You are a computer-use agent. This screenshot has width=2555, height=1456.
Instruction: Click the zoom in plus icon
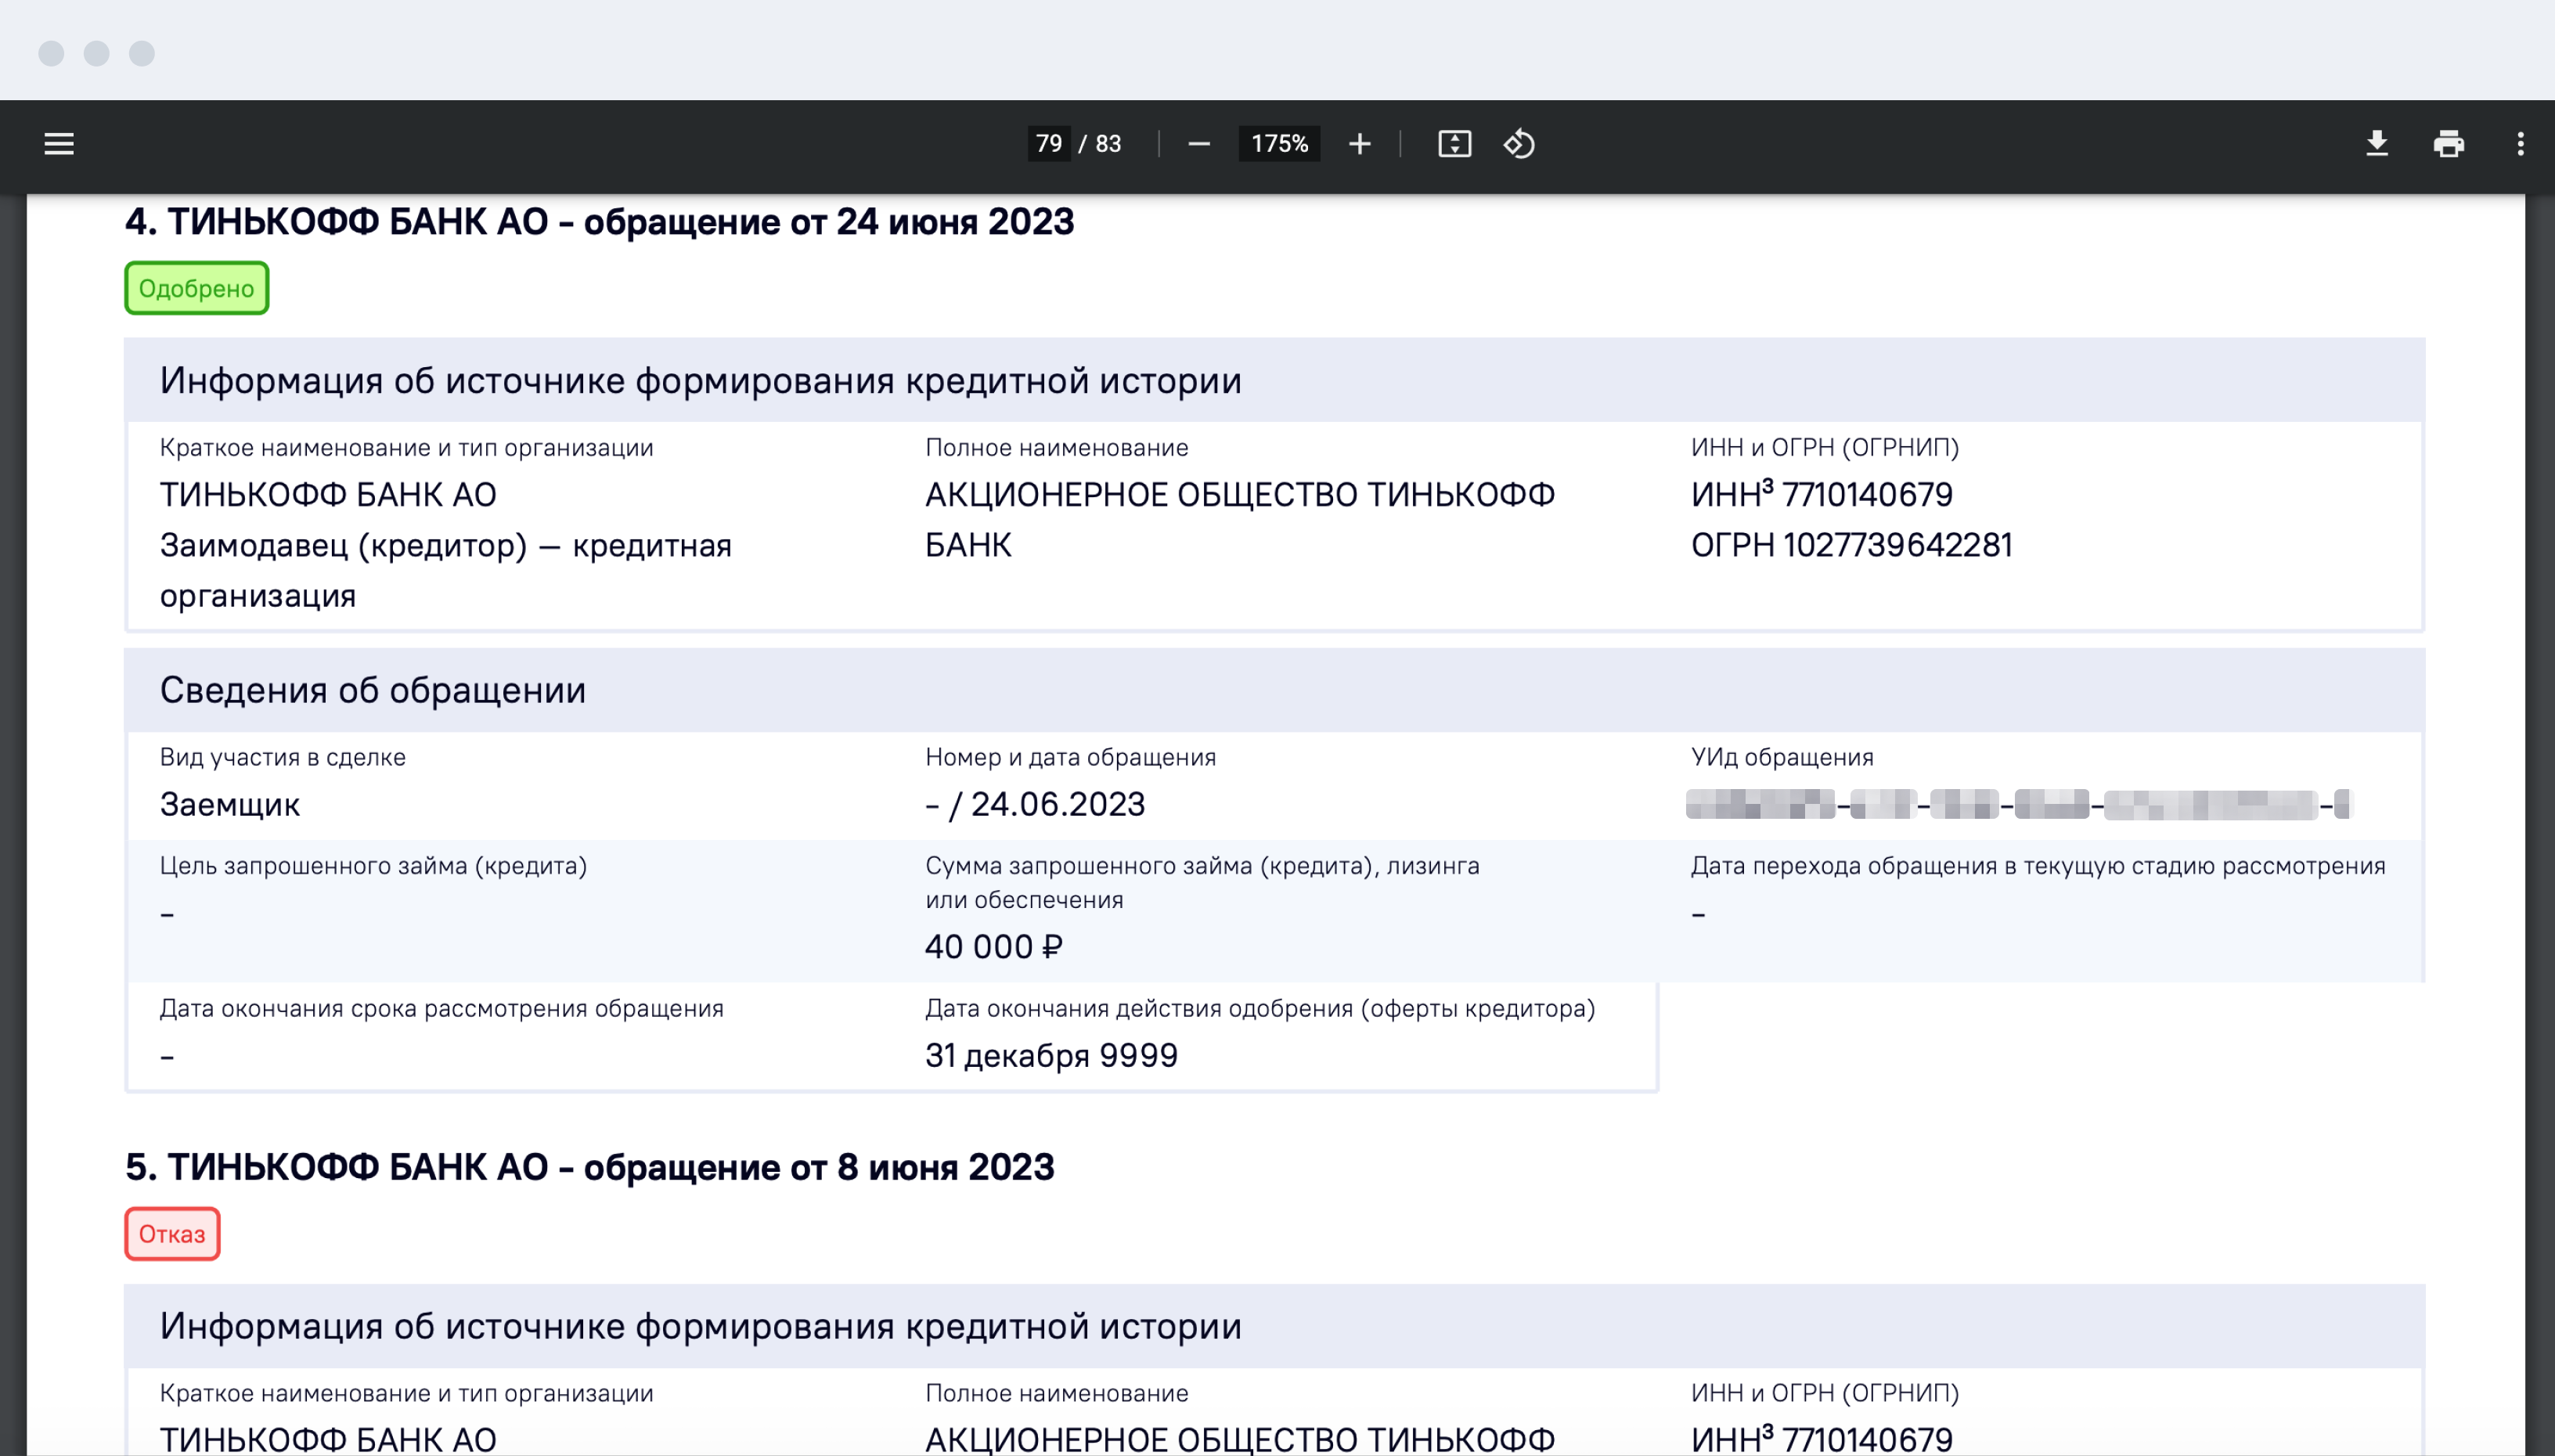[1359, 144]
